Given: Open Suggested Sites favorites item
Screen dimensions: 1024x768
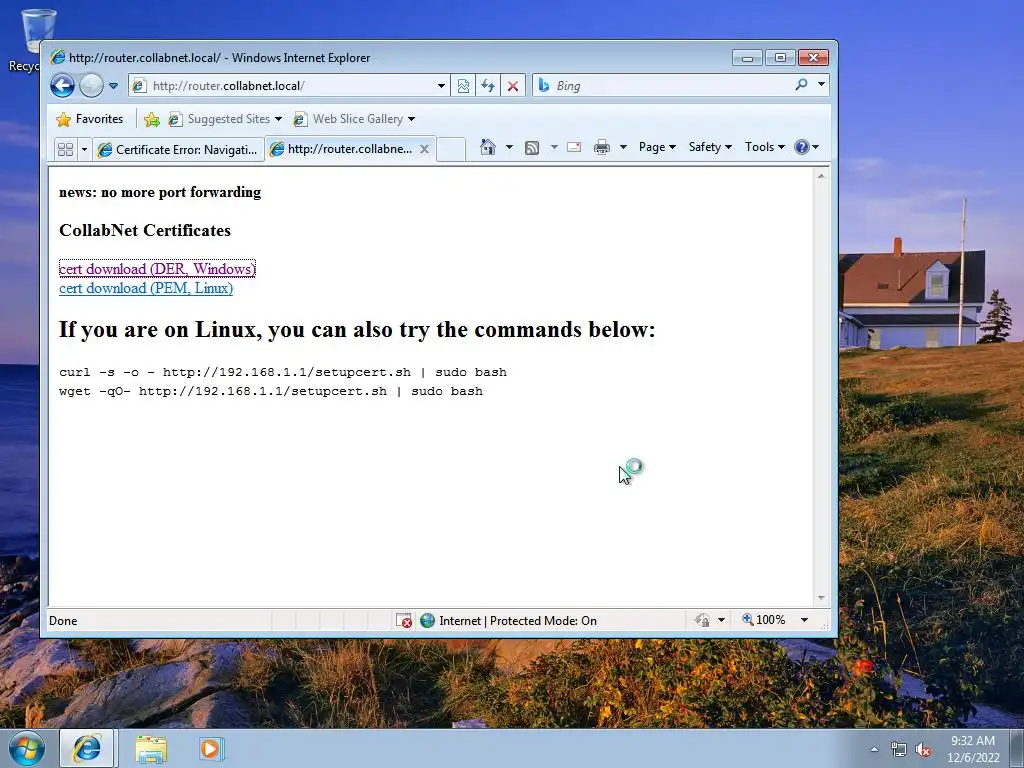Looking at the screenshot, I should tap(225, 119).
